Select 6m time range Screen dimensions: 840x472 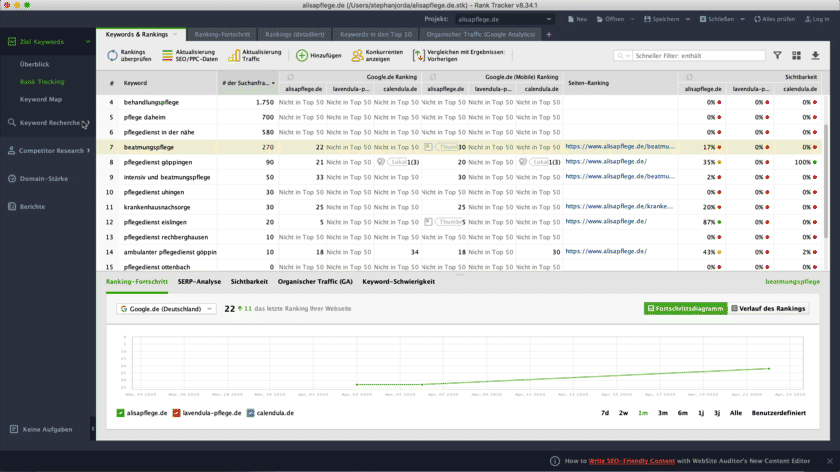[682, 413]
